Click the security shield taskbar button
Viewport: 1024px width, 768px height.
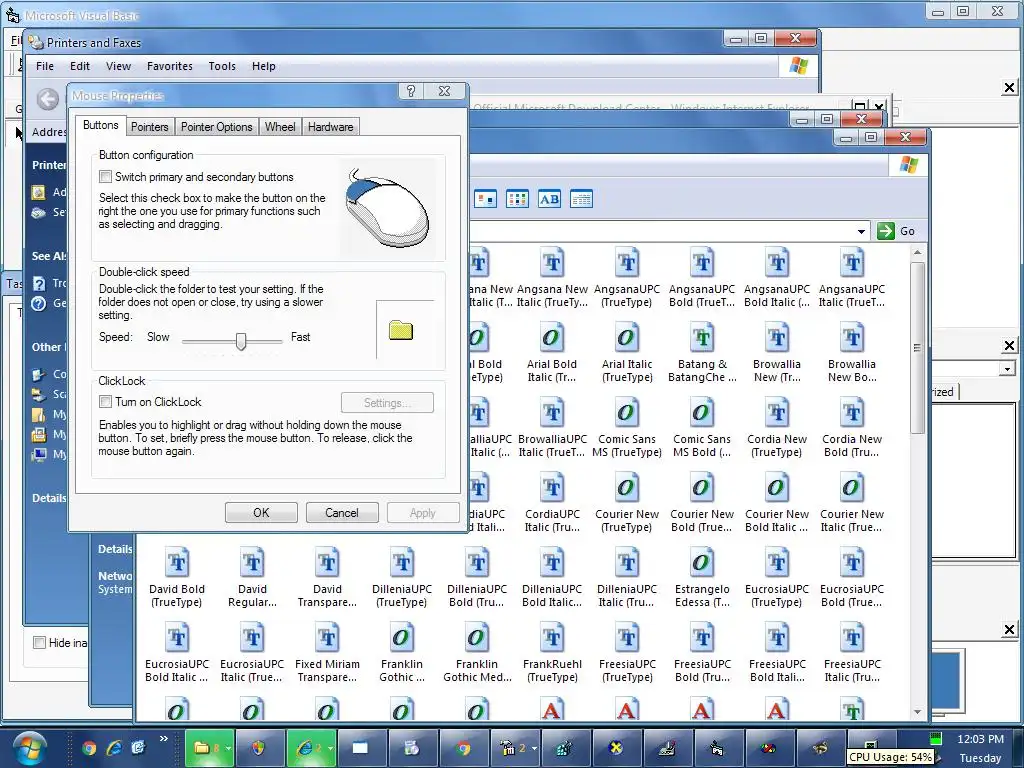[x=259, y=748]
